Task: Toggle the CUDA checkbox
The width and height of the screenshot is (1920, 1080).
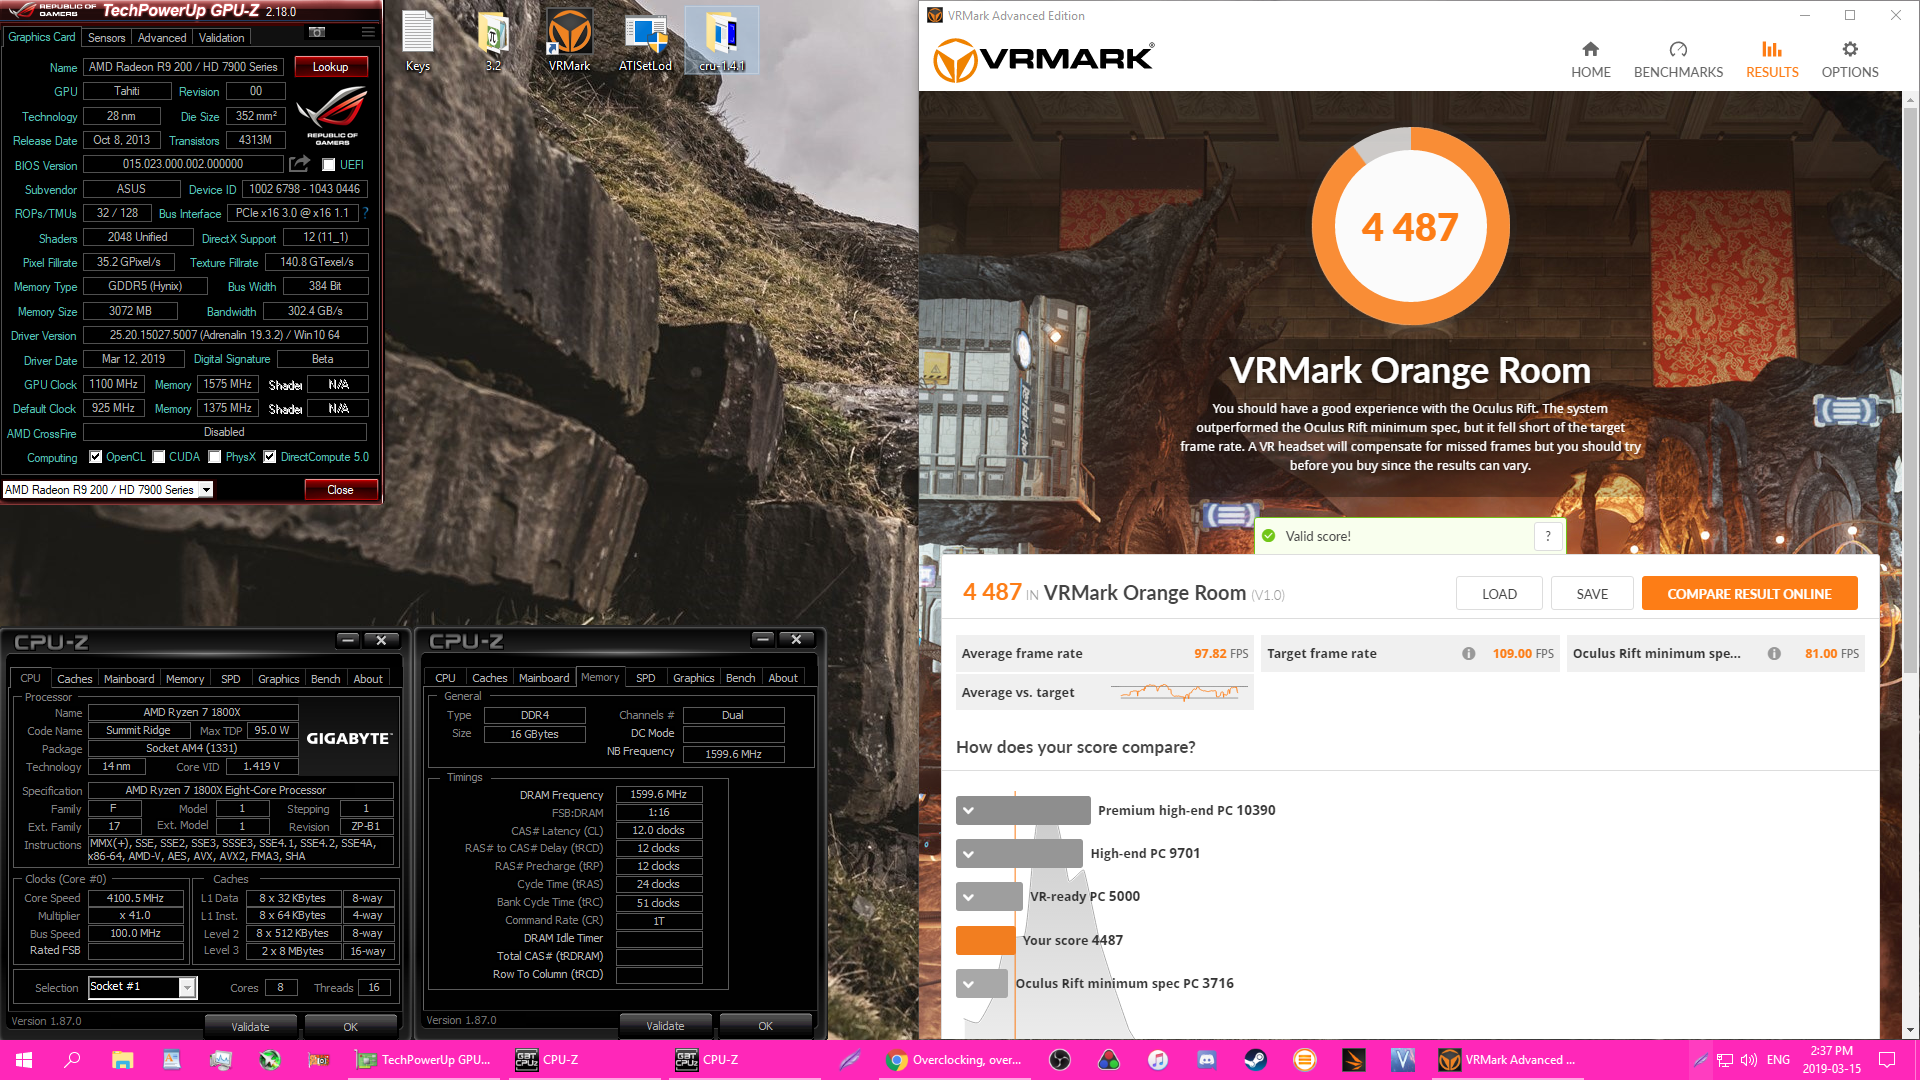Action: [158, 457]
